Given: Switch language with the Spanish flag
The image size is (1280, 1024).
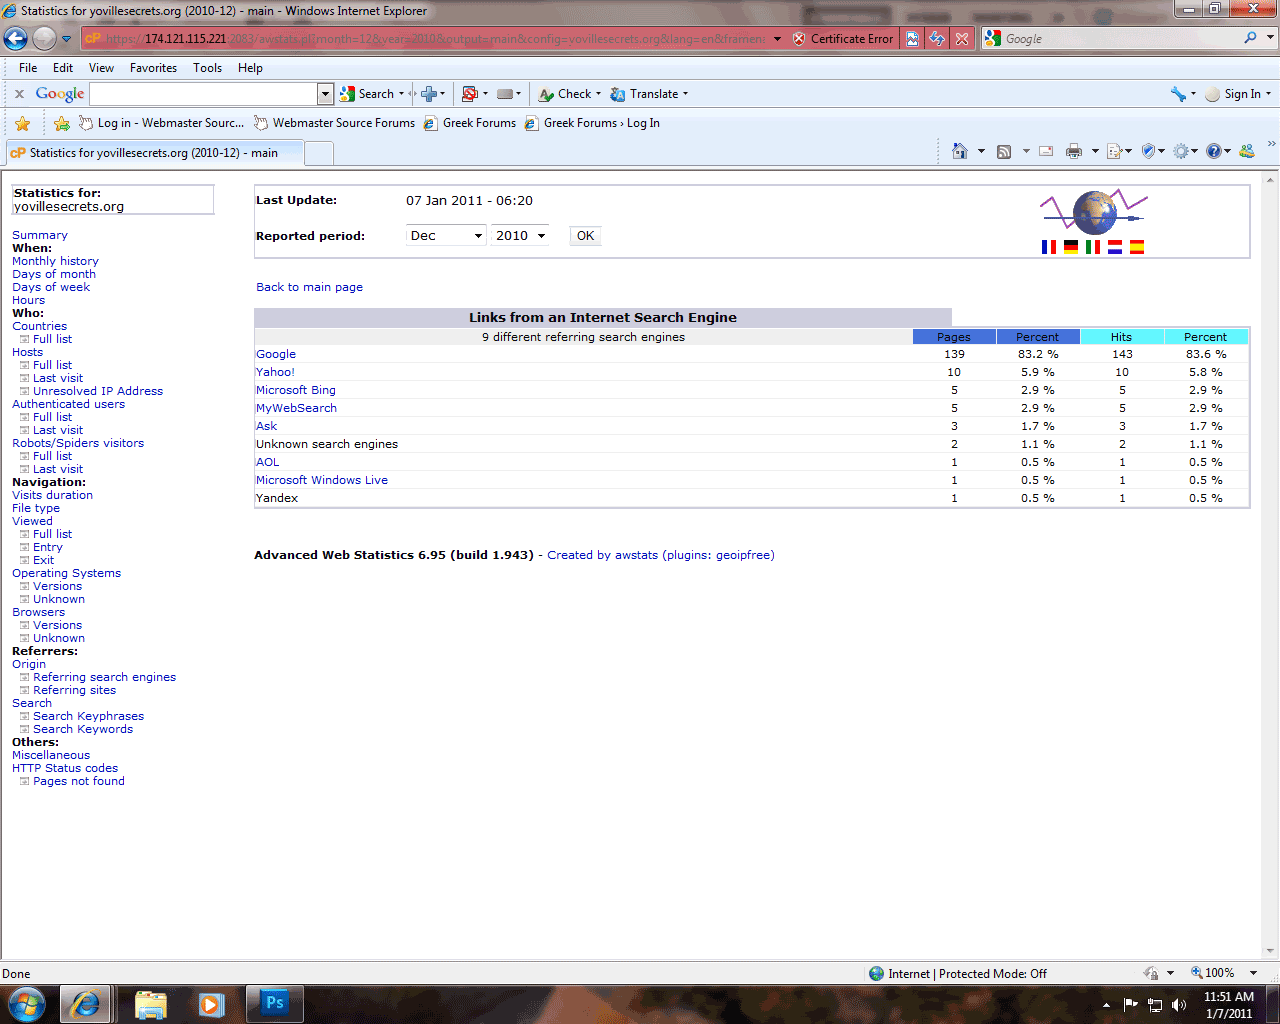Looking at the screenshot, I should coord(1137,247).
